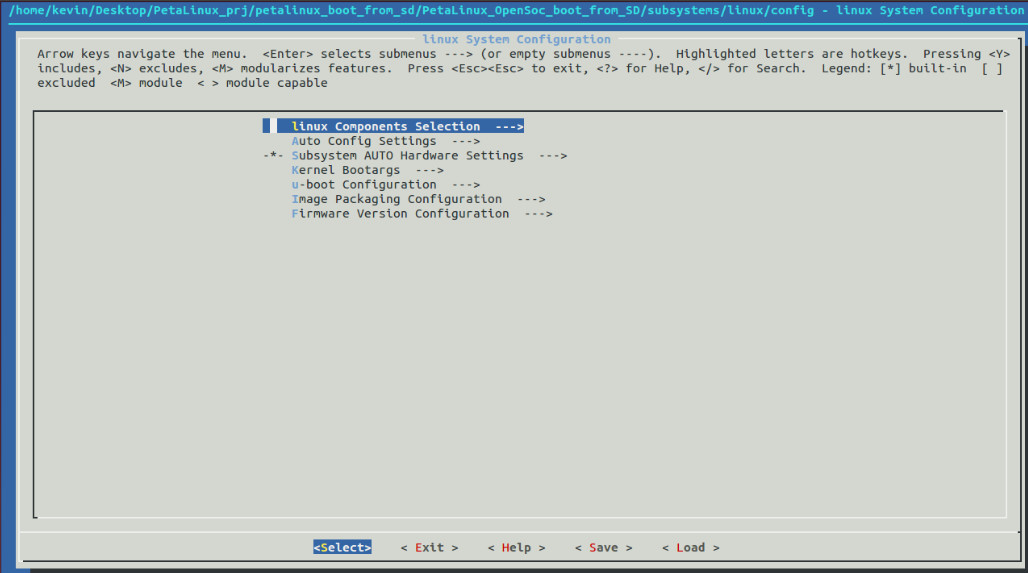Click the arrow after Image Packaging Configuration
This screenshot has height=573, width=1028.
point(531,199)
